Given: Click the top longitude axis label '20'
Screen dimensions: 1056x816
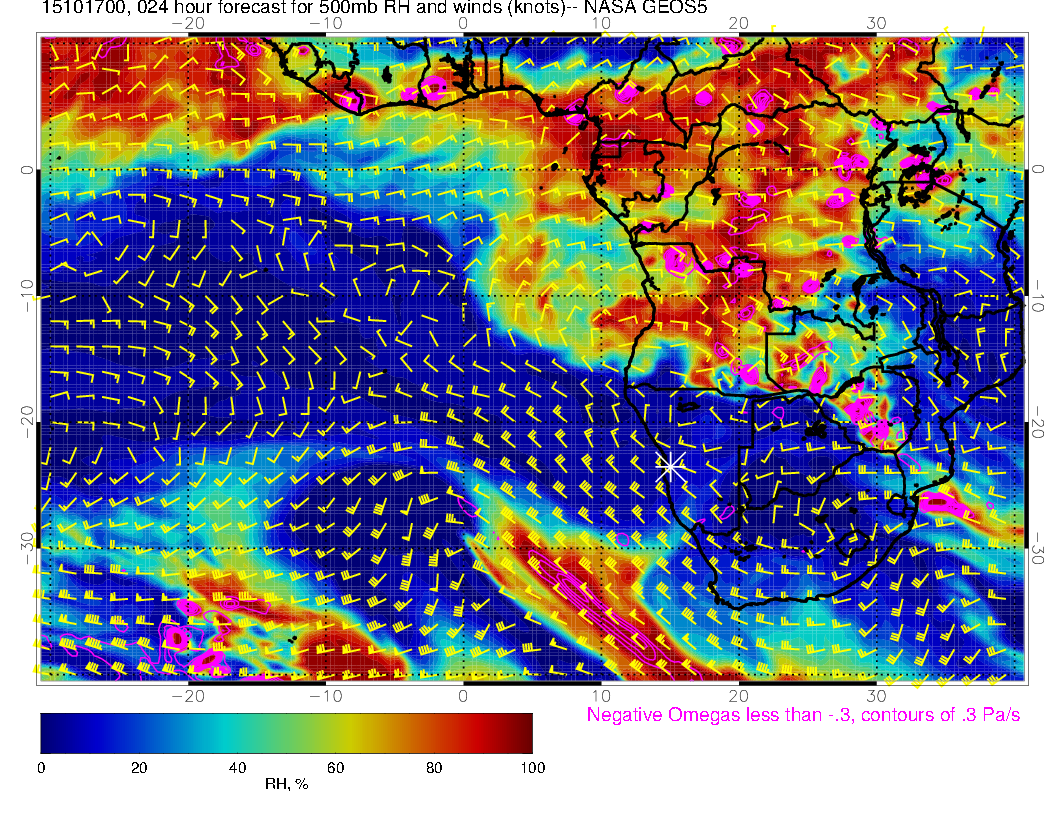Looking at the screenshot, I should coord(738,23).
